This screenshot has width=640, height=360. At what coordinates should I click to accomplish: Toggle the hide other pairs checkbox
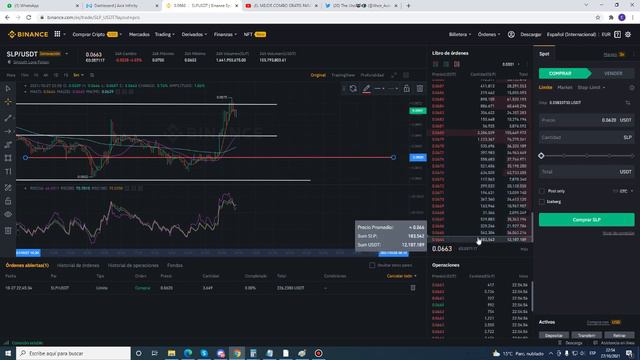[x=372, y=265]
